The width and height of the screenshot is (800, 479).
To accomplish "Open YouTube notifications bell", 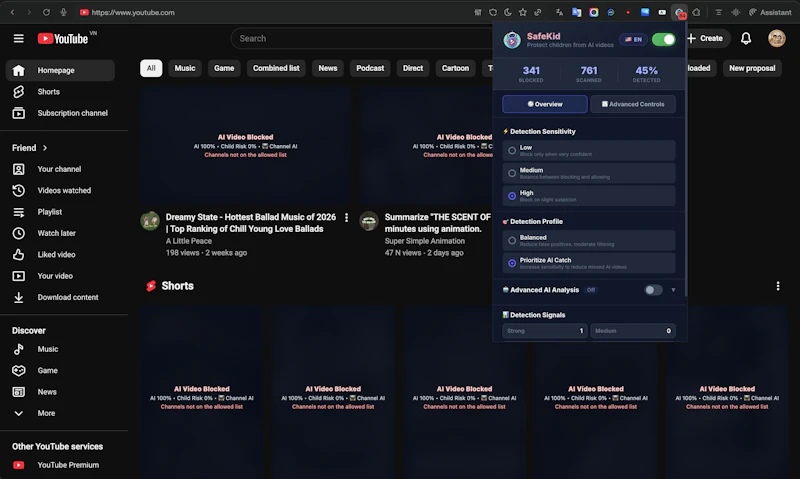I will [746, 38].
